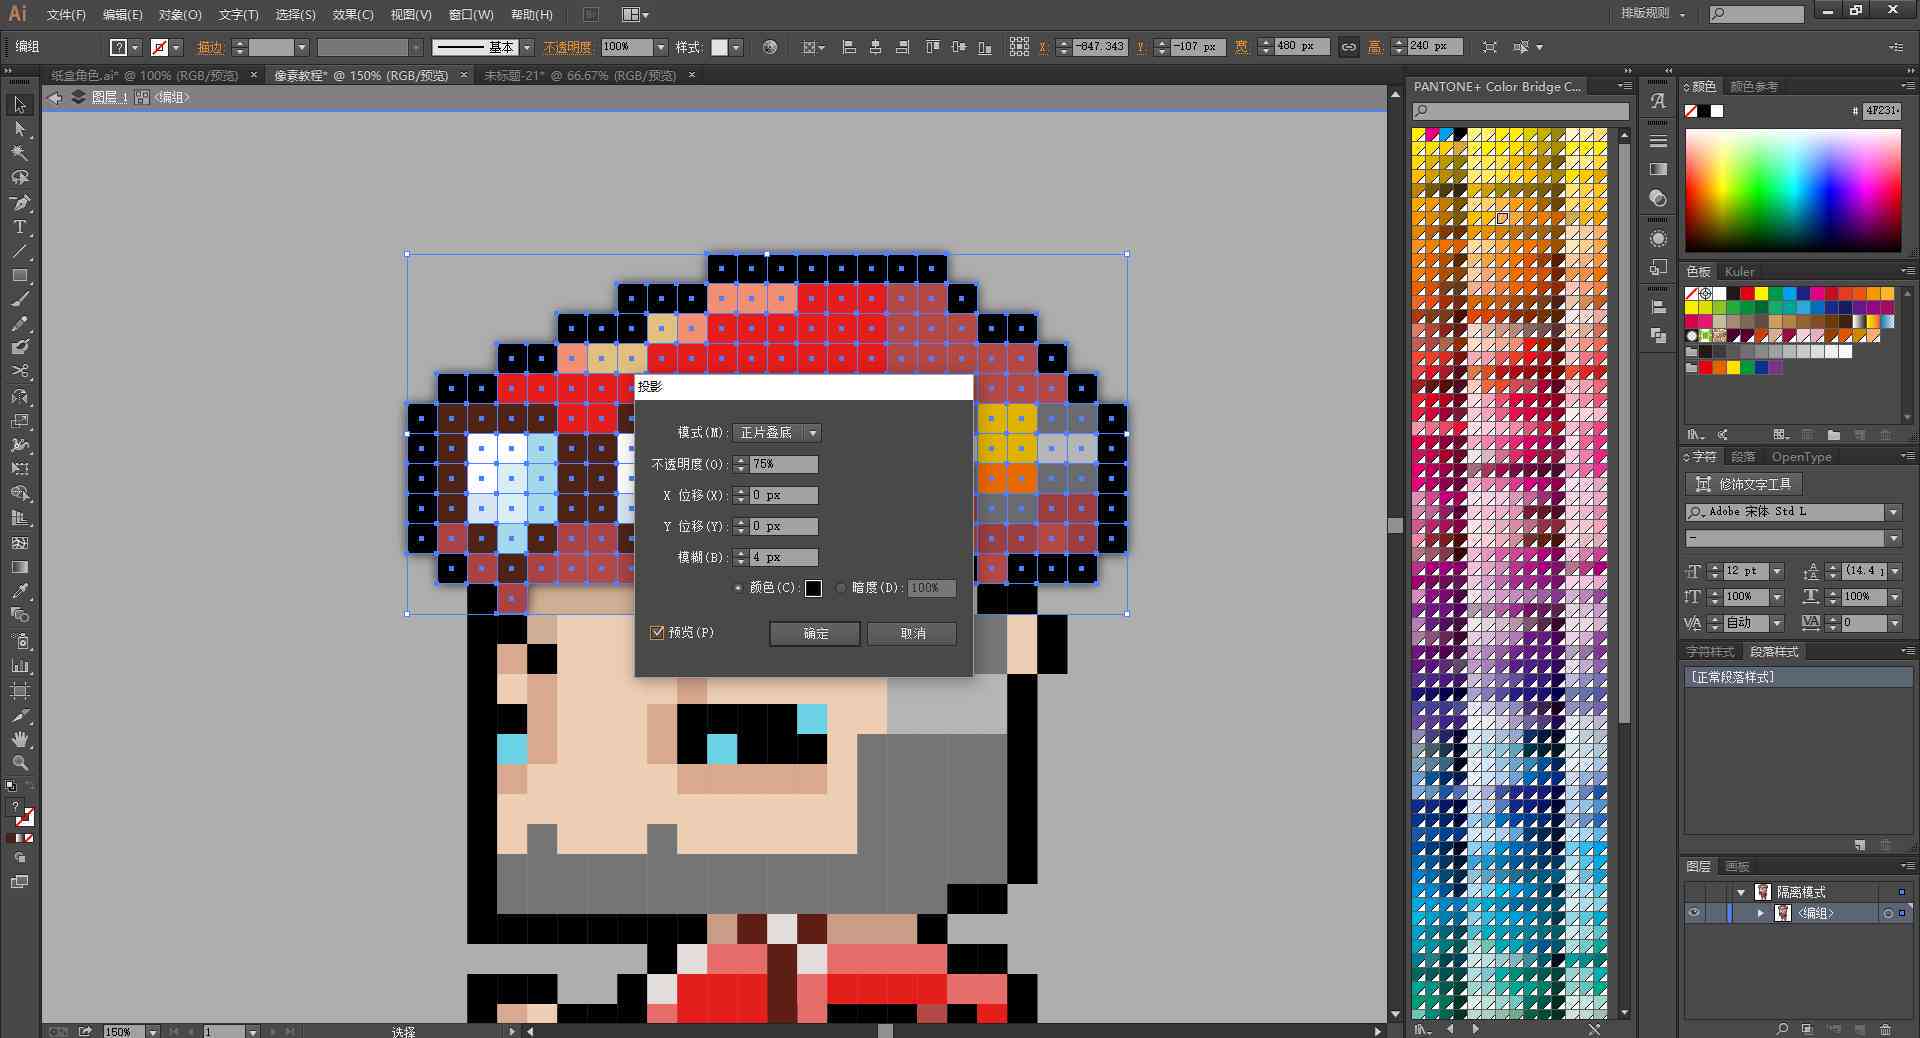Select the 暗度 darkness radio button

(841, 588)
